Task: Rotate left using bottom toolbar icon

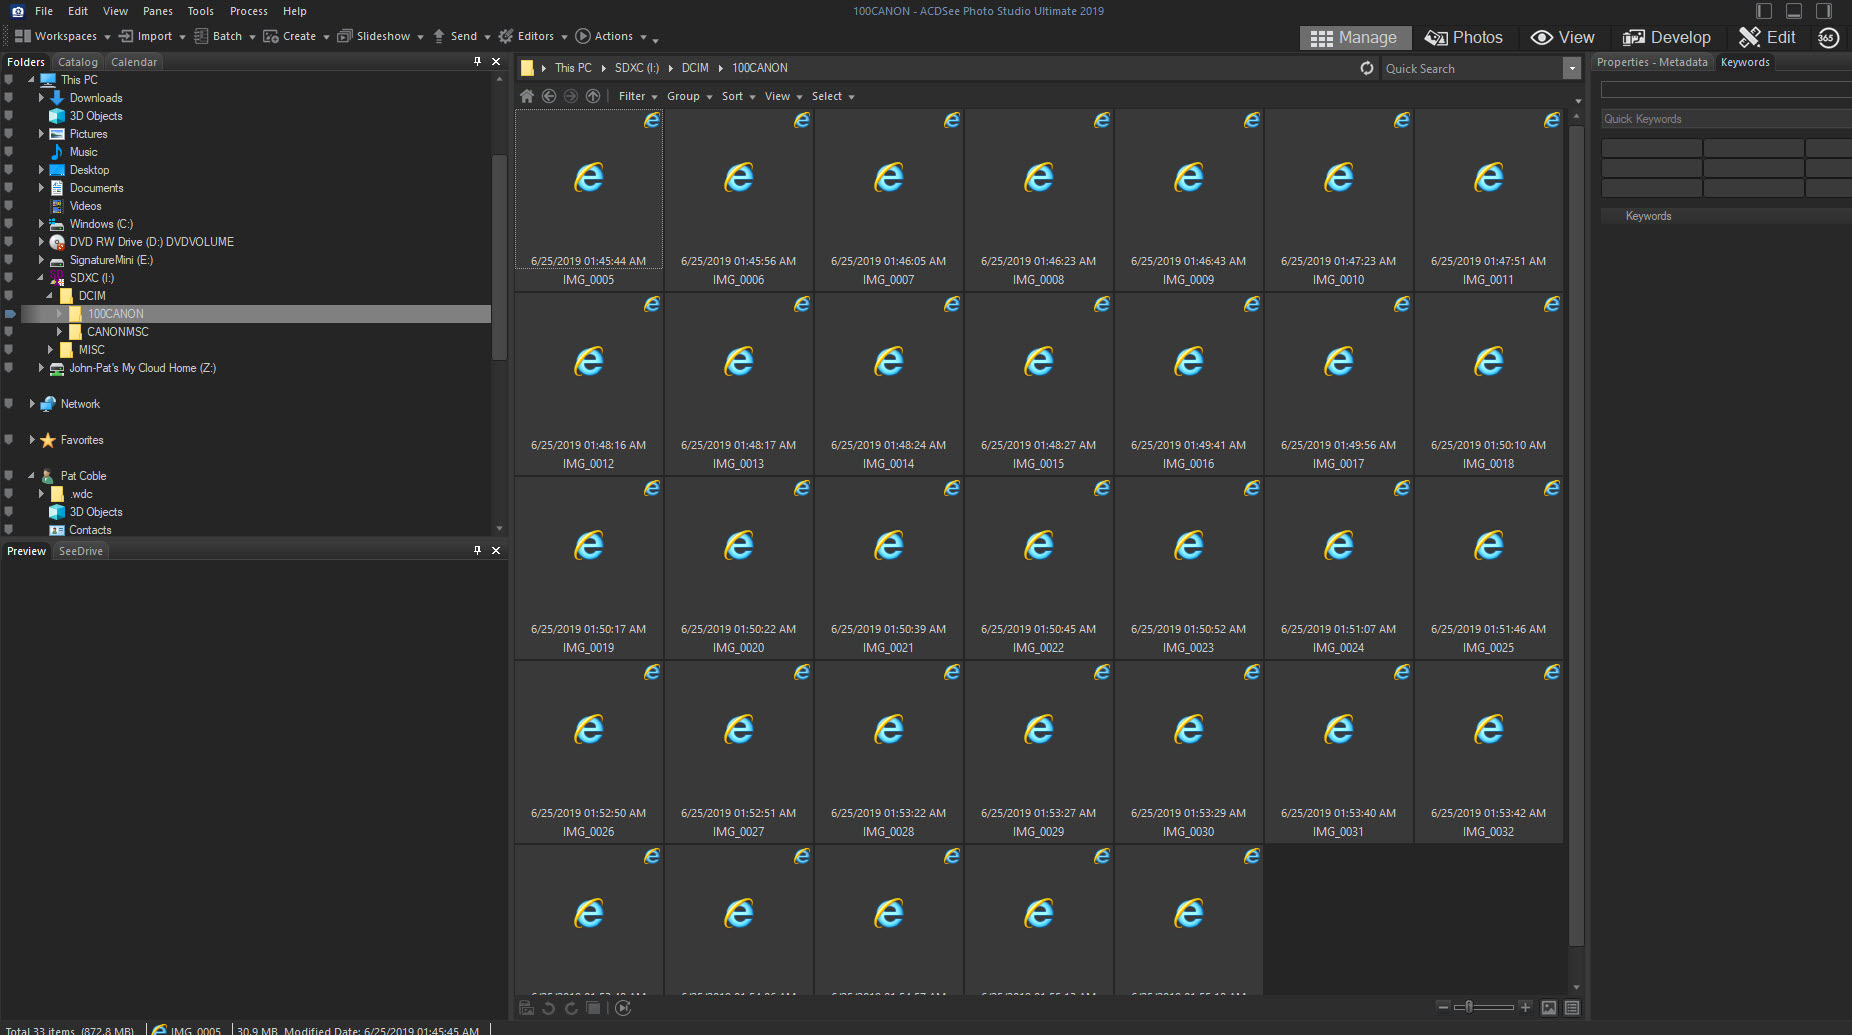Action: [548, 1008]
